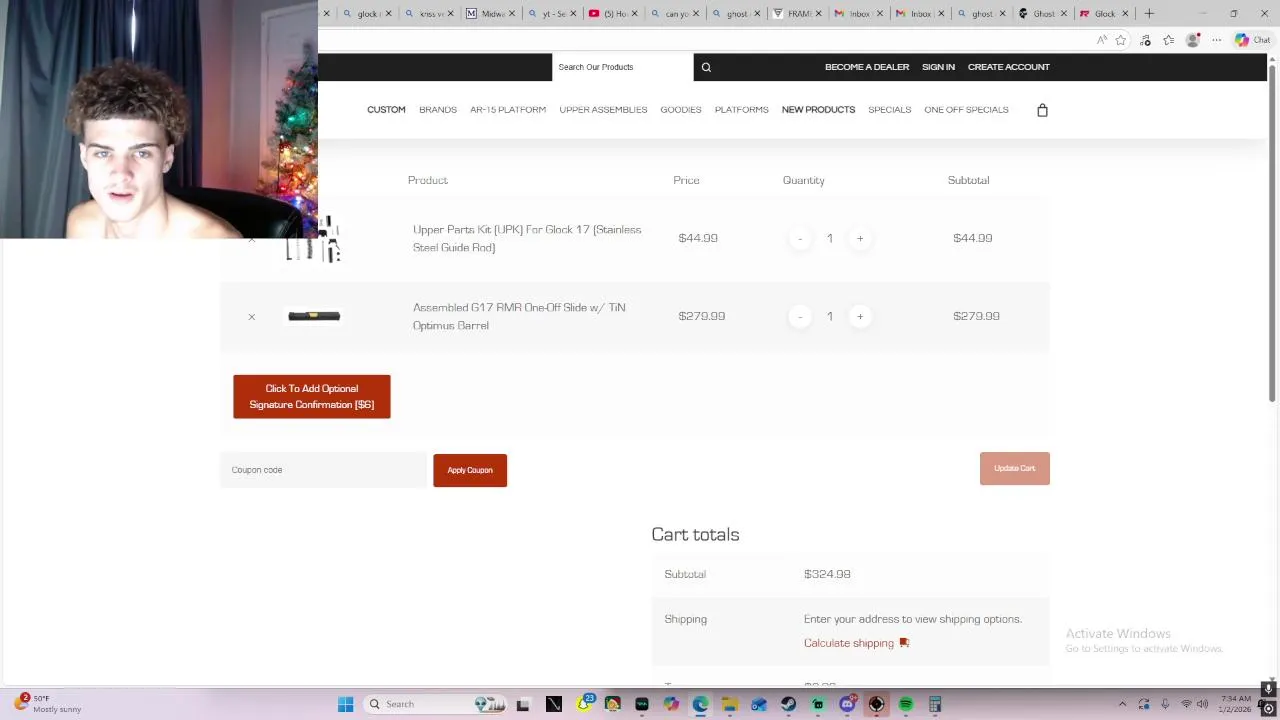Click the search magnifier icon in the site header
The image size is (1280, 720).
tap(706, 67)
